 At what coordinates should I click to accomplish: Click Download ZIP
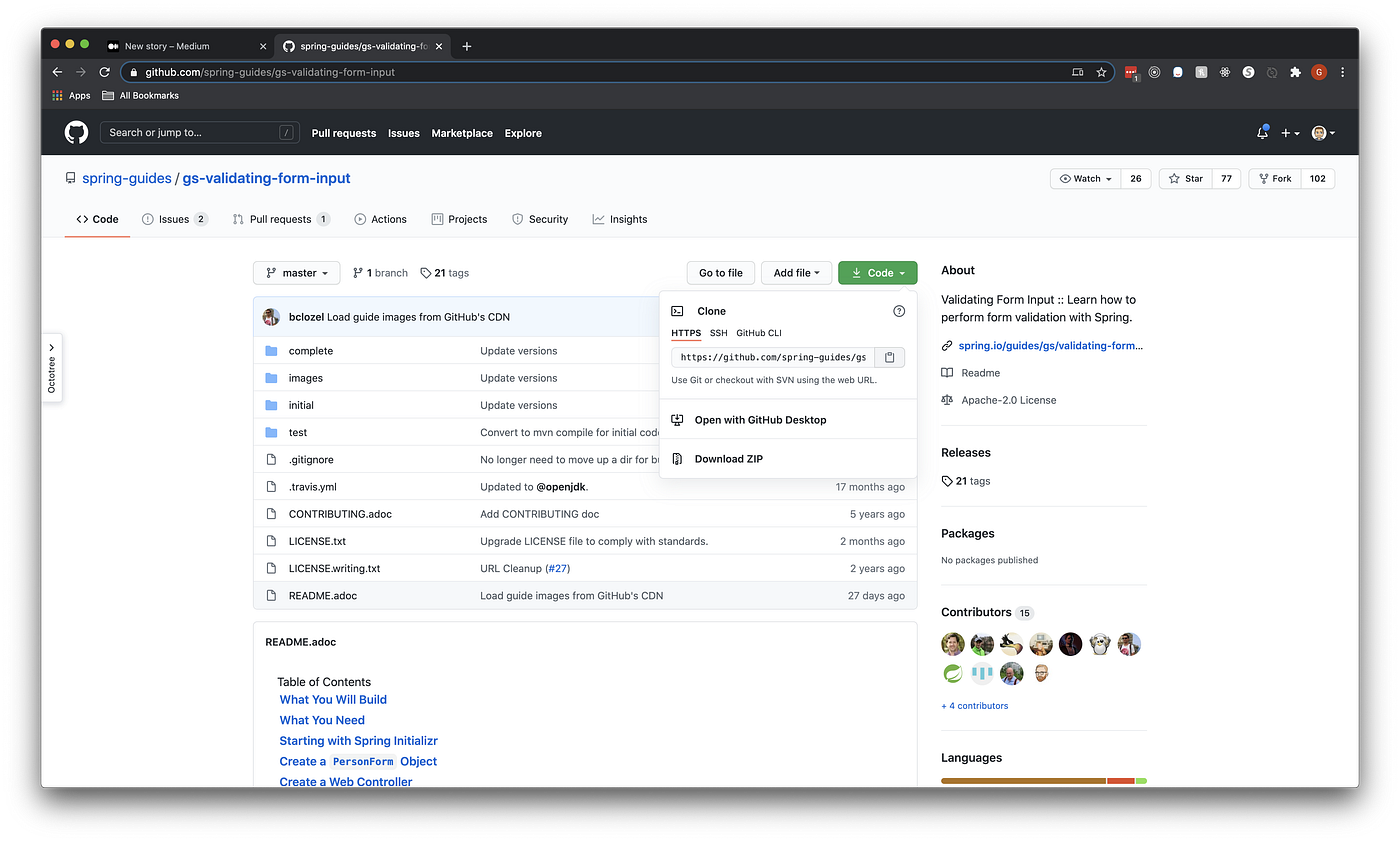click(x=788, y=459)
